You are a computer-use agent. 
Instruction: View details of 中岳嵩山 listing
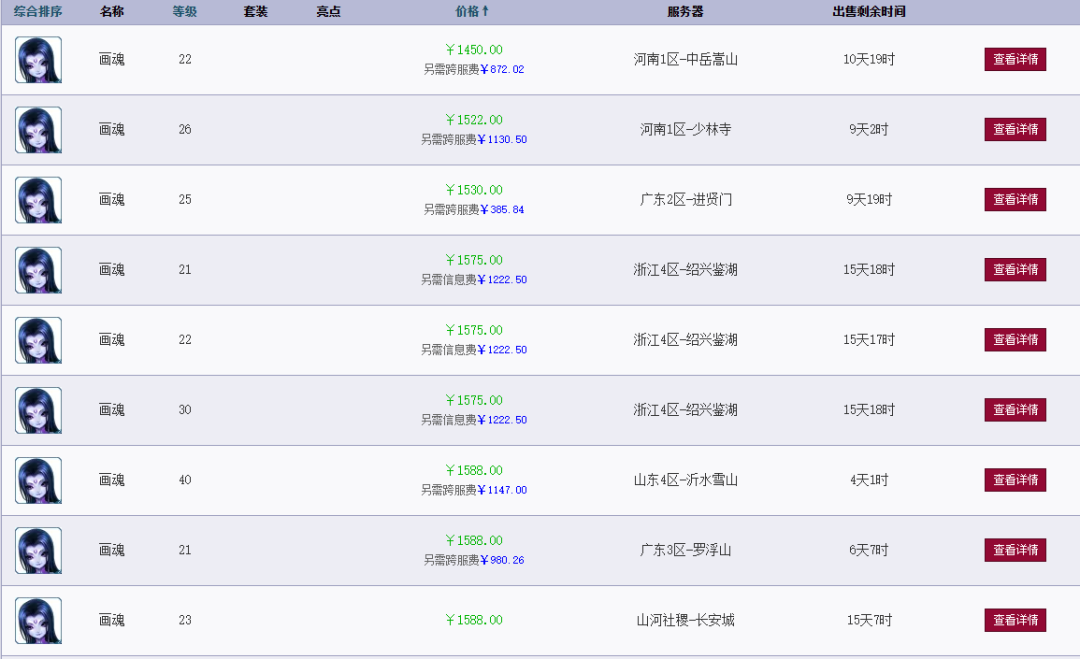(x=1015, y=59)
